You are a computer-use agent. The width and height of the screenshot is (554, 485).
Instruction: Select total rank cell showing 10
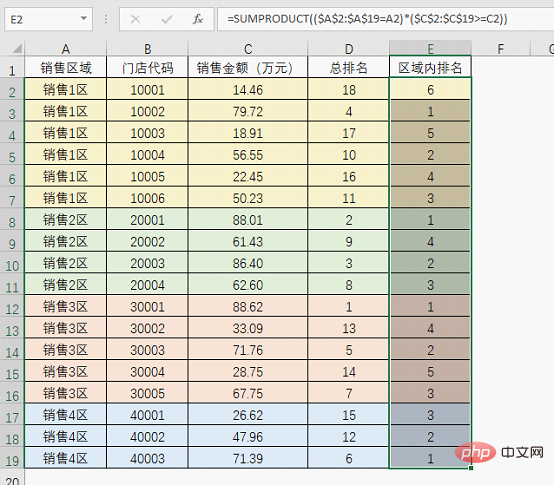click(x=349, y=155)
